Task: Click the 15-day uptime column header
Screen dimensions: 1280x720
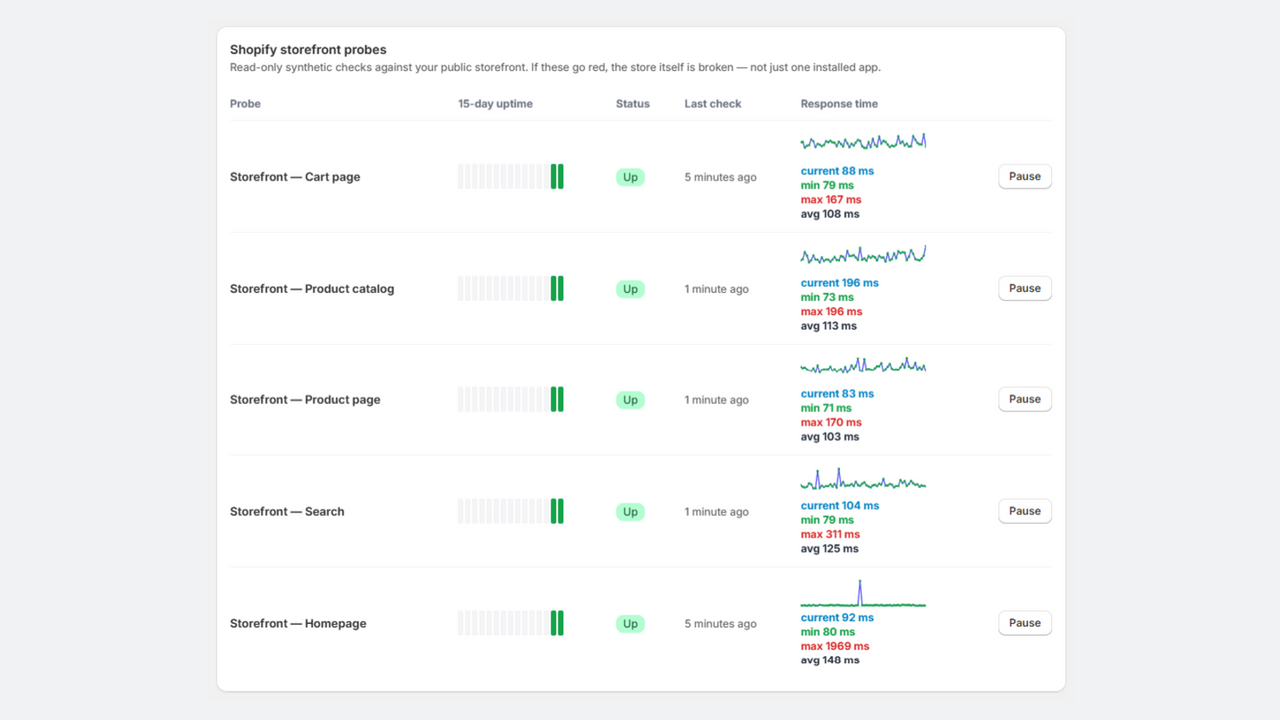Action: click(x=495, y=104)
